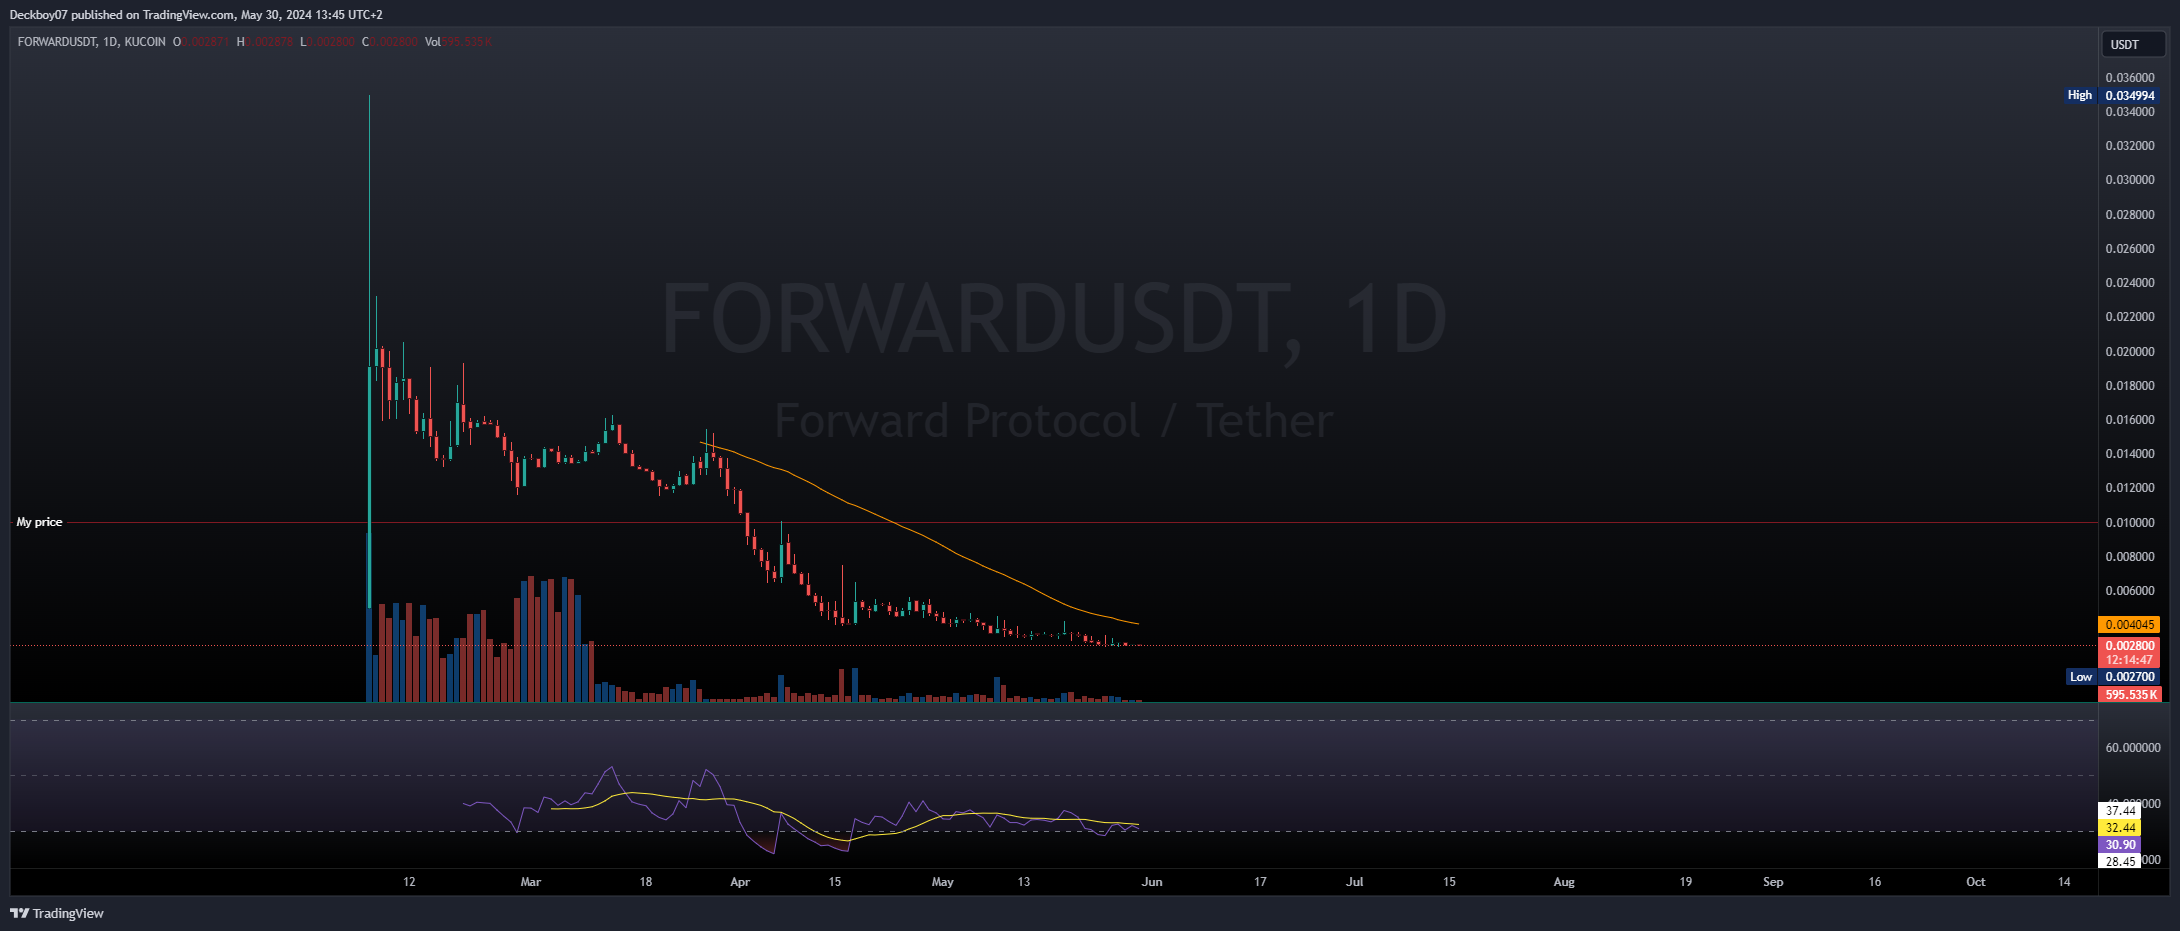Click the 0.010000 price axis tick
The image size is (2180, 931).
2130,523
